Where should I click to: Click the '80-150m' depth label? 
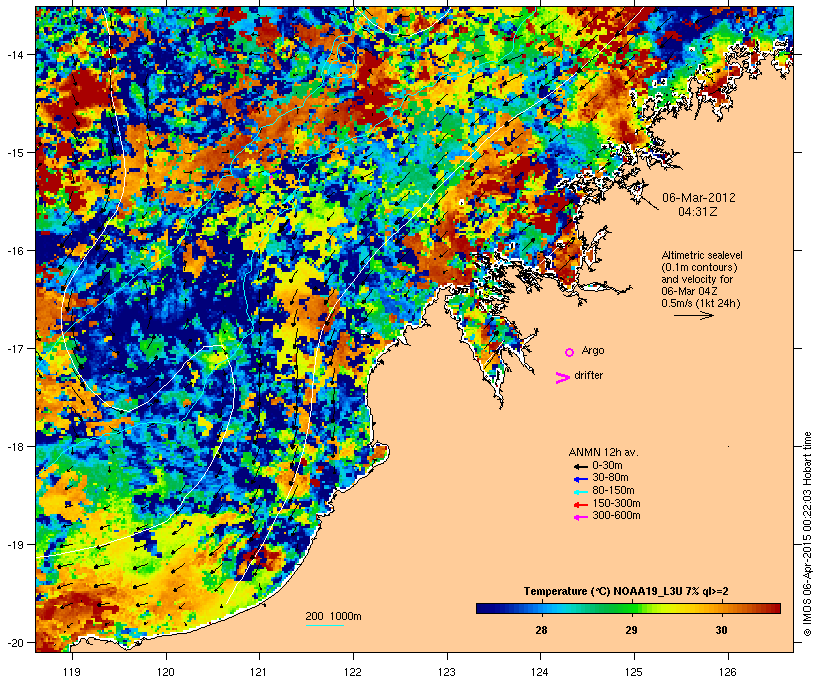pos(613,491)
